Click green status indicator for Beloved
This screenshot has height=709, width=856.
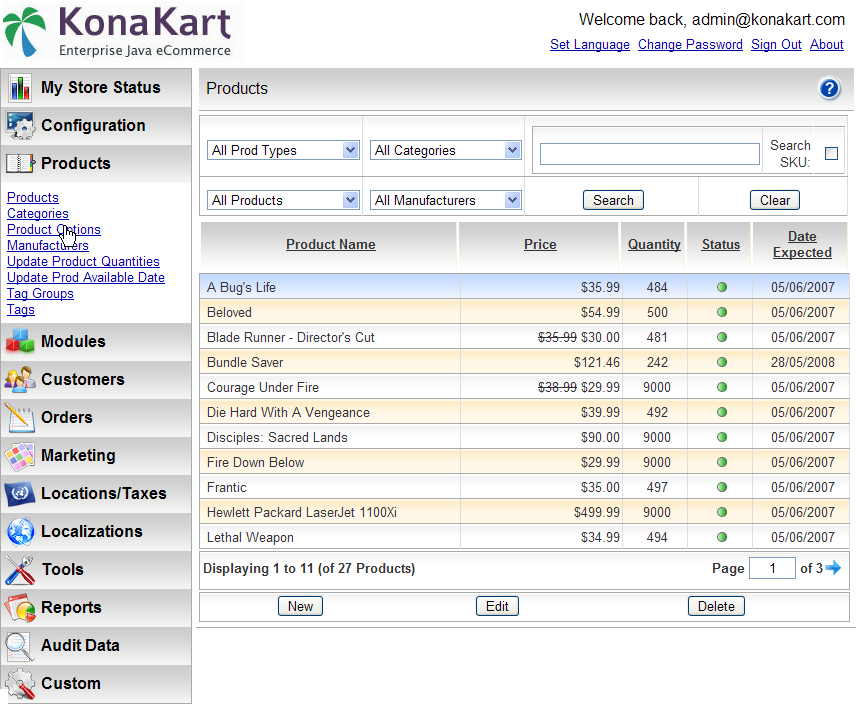coord(722,313)
